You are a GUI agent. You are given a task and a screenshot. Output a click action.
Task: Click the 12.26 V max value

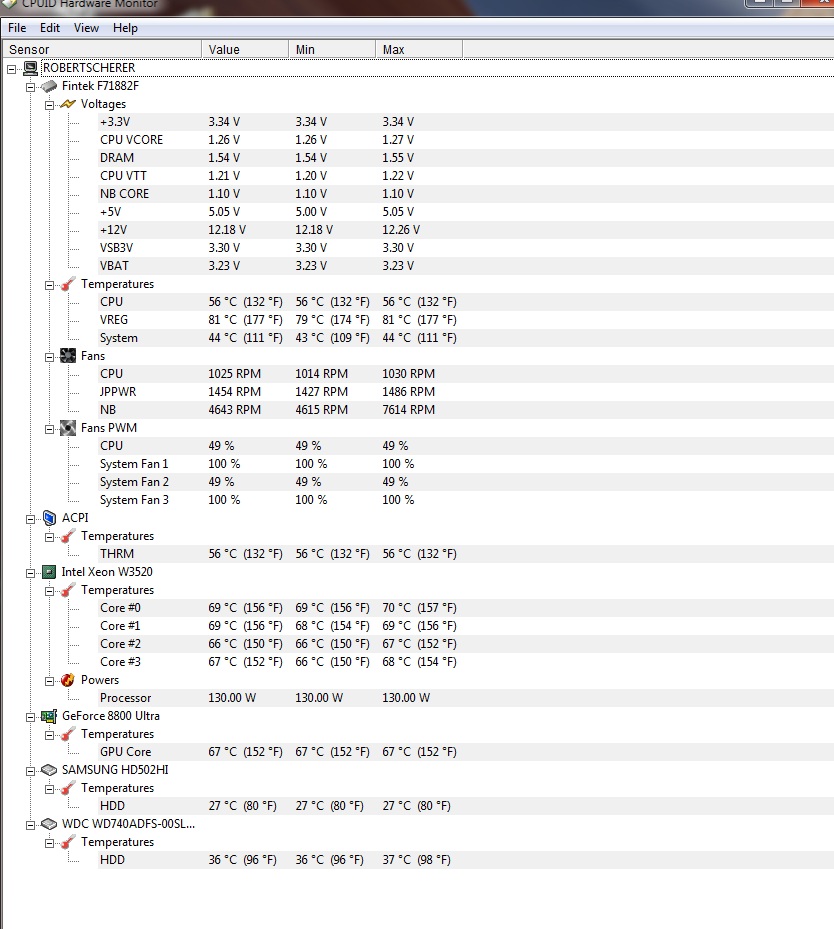(401, 230)
